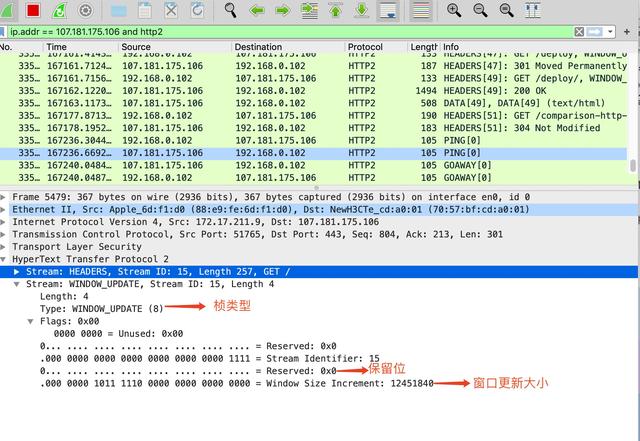640x441 pixels.
Task: Find a packet with magnifier
Action: pos(231,10)
